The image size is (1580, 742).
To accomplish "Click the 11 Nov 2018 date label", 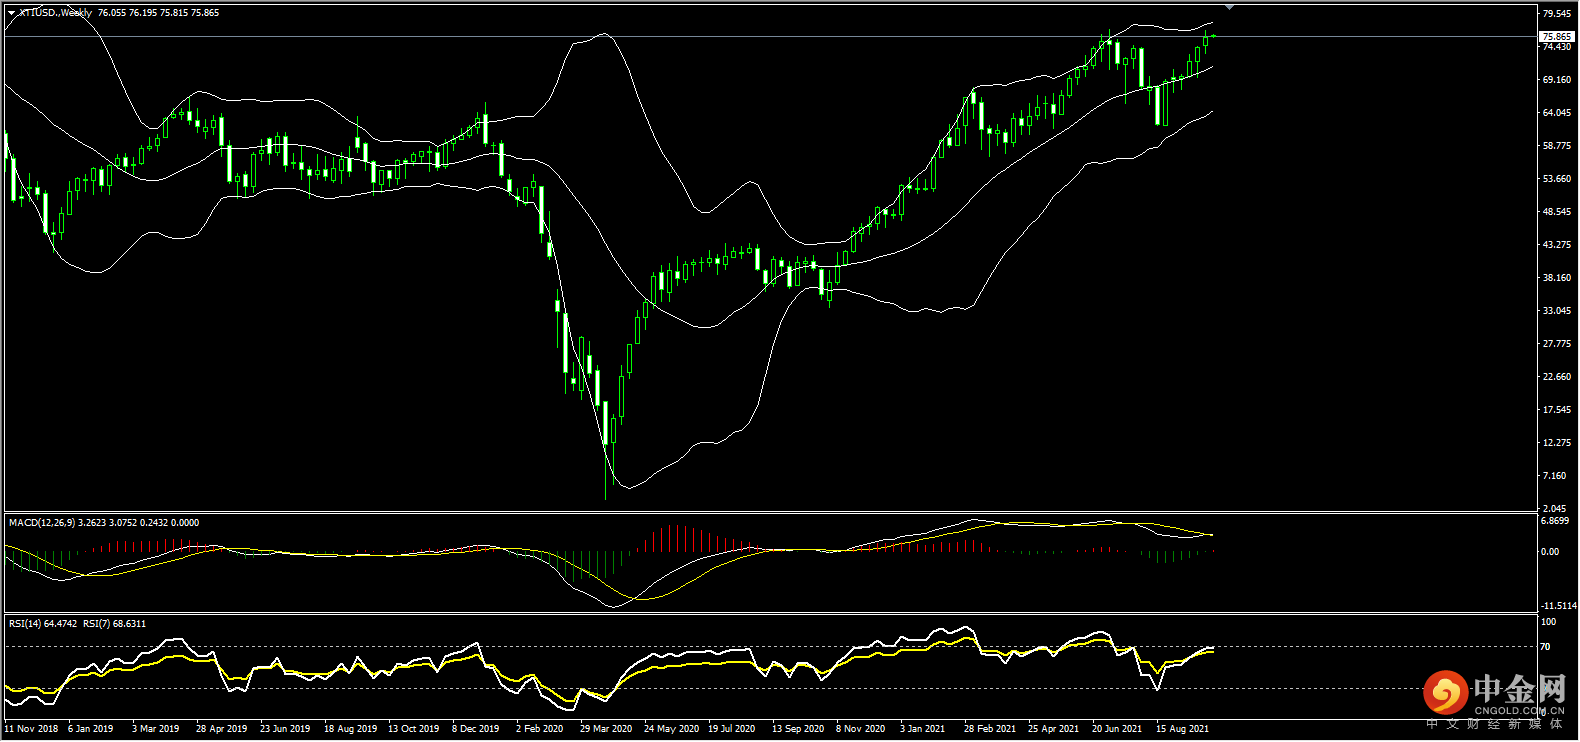I will tap(31, 729).
